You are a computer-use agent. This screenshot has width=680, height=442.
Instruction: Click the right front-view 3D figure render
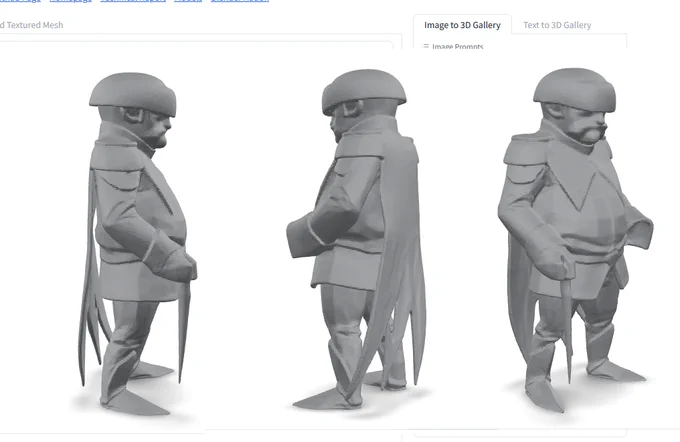click(575, 239)
